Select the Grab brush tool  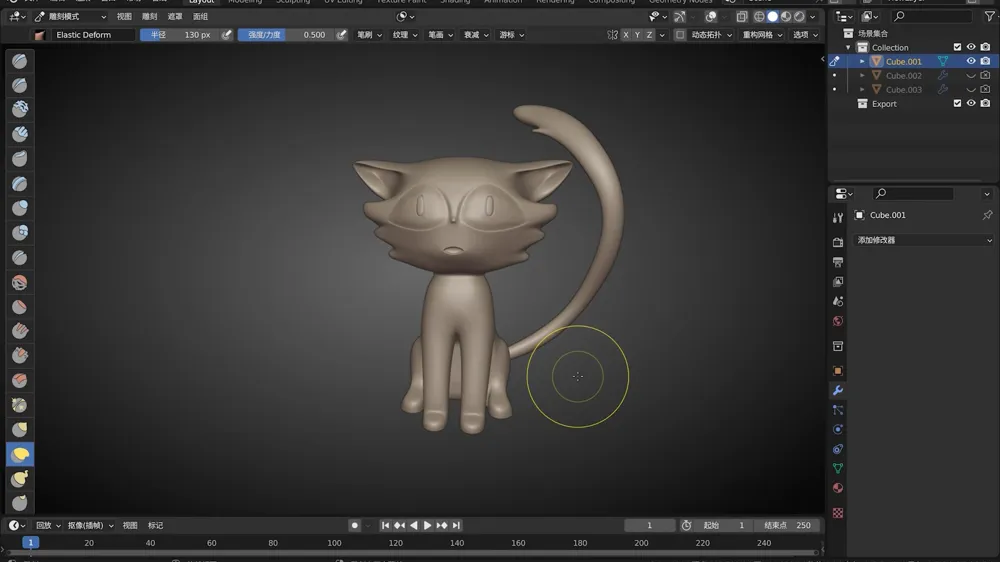(x=20, y=429)
